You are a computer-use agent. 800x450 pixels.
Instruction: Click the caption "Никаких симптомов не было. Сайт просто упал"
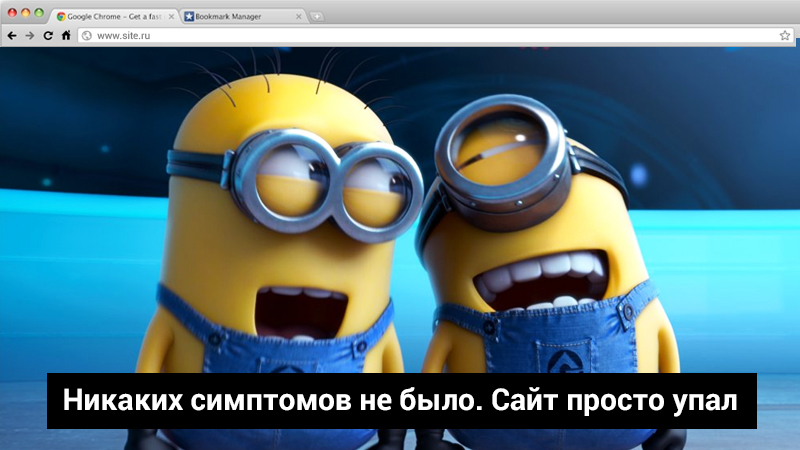pos(402,401)
